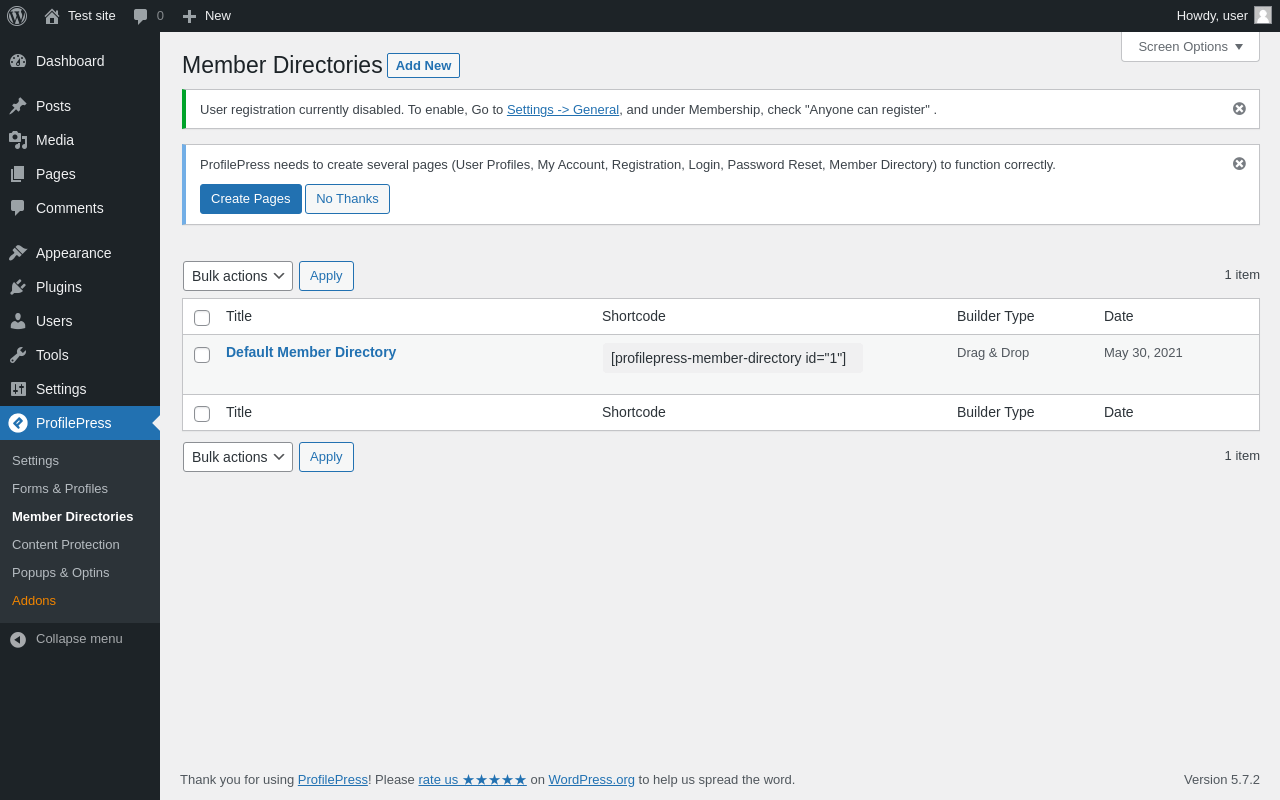This screenshot has width=1280, height=800.
Task: Click the Test site name in admin bar
Action: 92,16
